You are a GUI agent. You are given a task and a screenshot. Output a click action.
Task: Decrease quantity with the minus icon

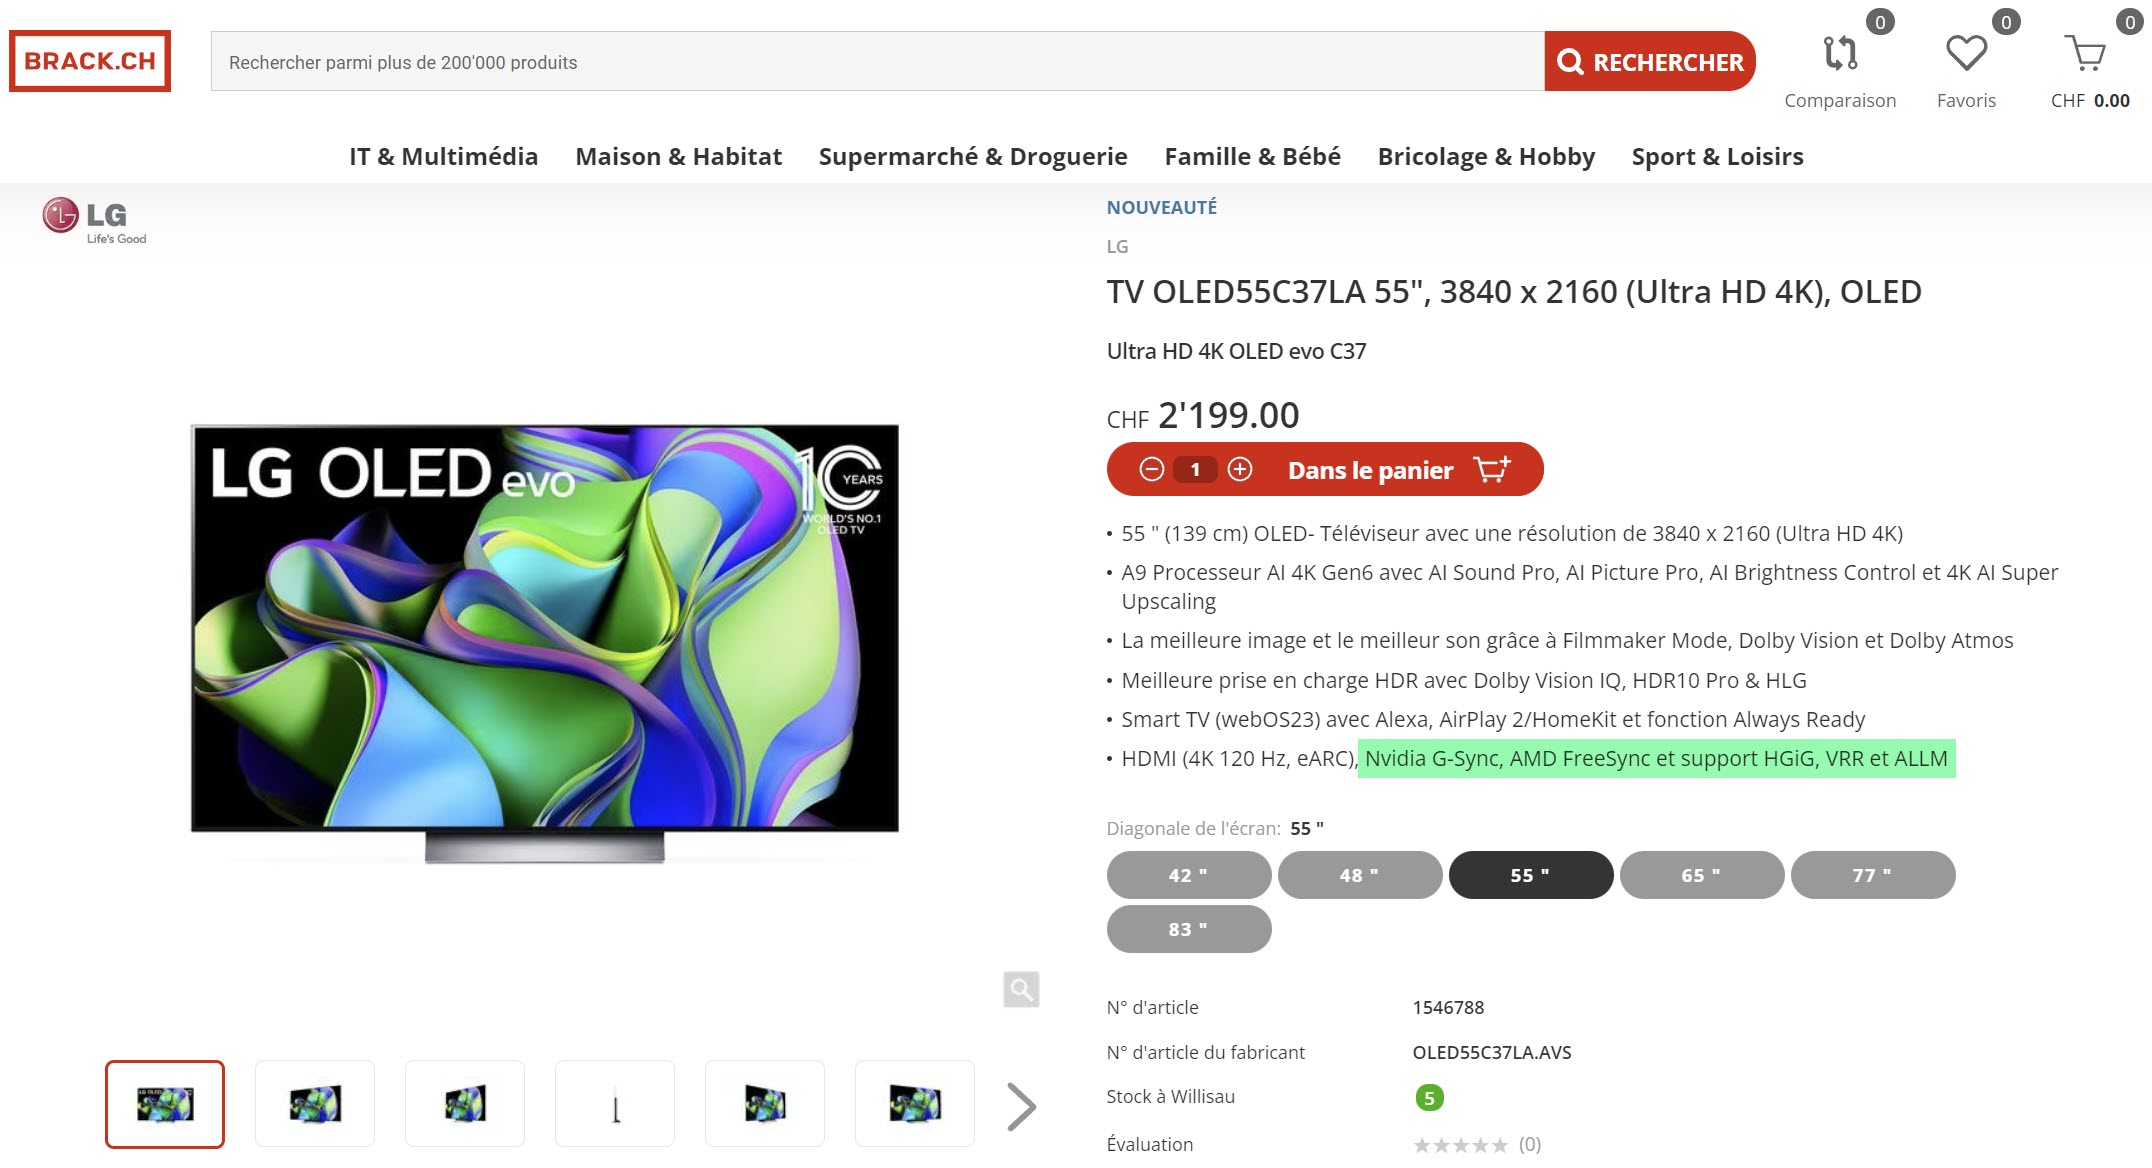coord(1151,469)
